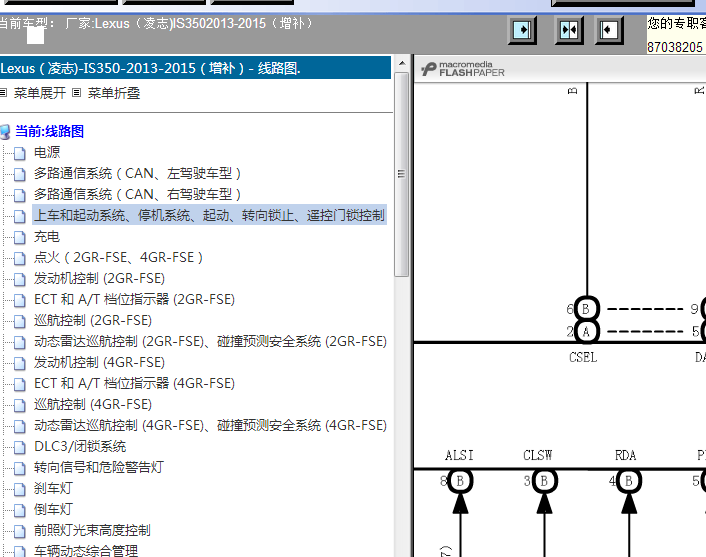Select the 上车和起动系统、停机系统 entry
Screen dimensions: 706x557
coord(209,215)
